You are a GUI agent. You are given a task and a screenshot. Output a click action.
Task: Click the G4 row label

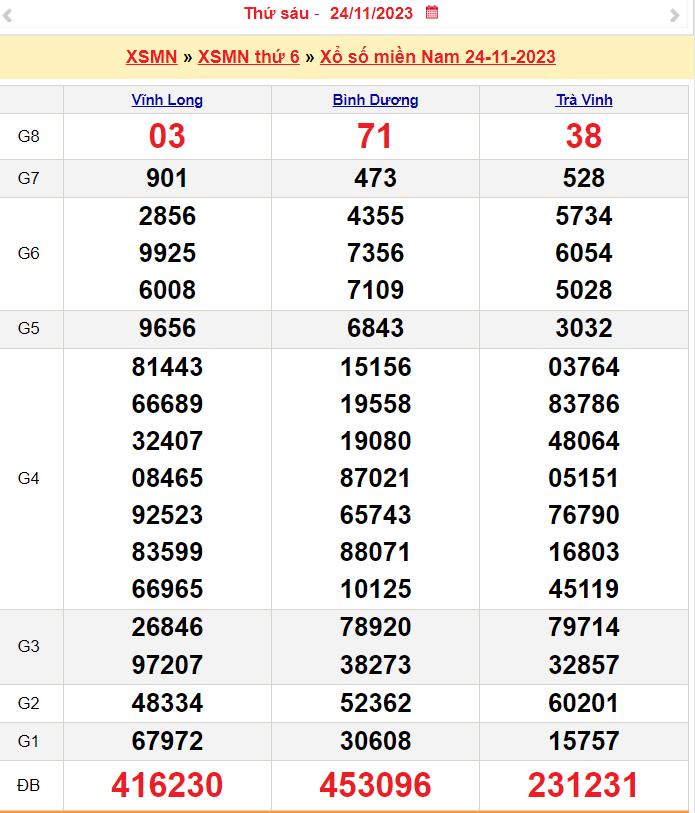(x=29, y=478)
